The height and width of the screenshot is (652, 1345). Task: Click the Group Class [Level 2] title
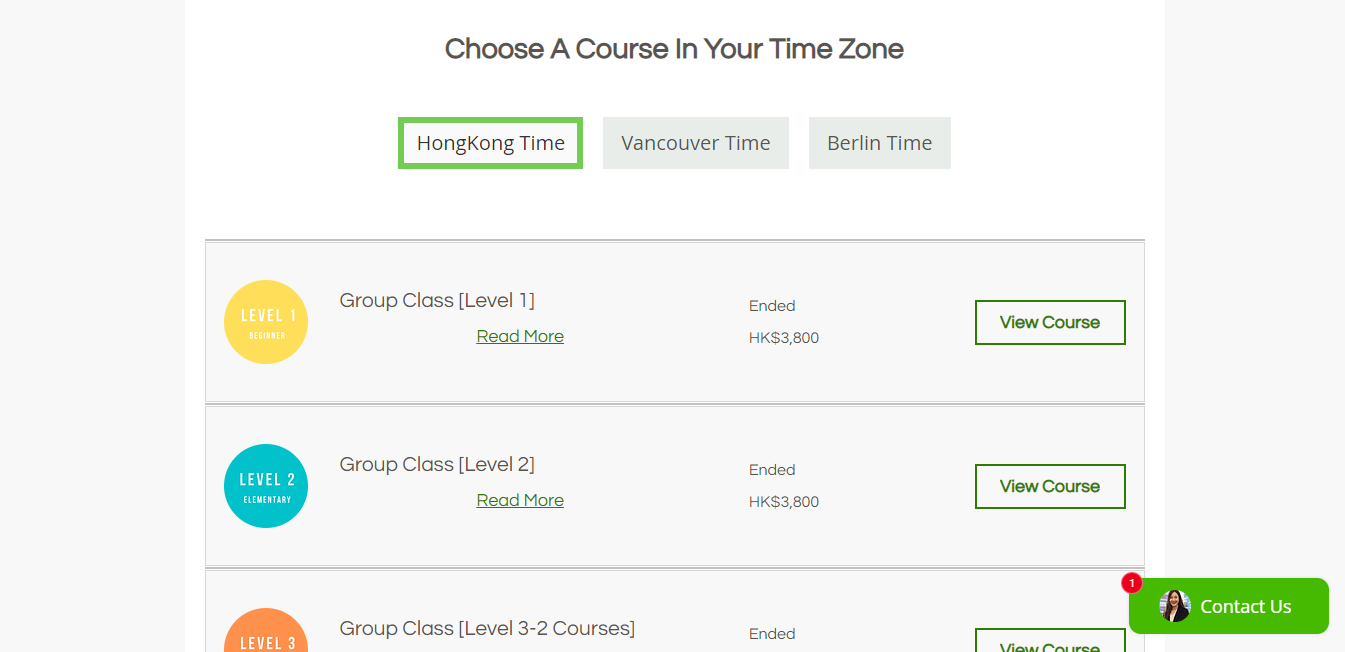click(x=437, y=464)
